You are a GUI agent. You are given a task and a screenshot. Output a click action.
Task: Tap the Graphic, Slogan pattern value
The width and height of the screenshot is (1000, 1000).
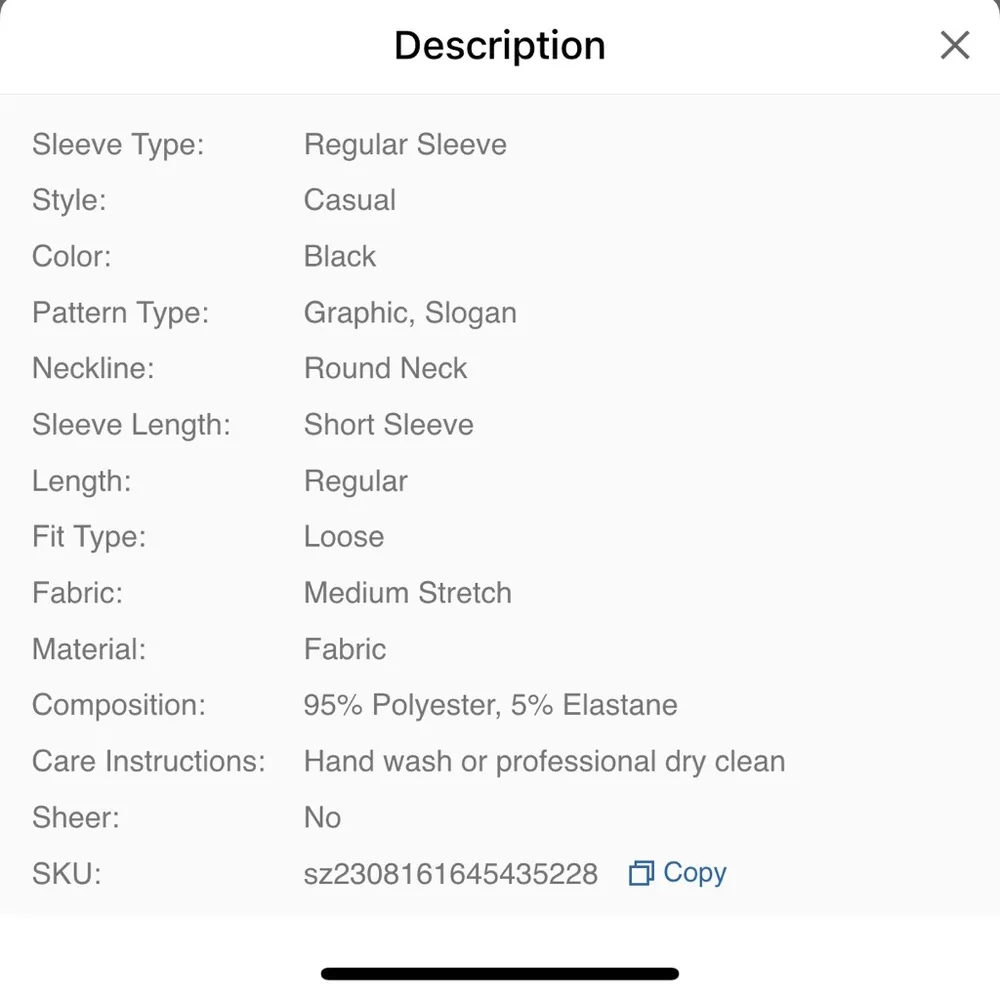[x=410, y=313]
